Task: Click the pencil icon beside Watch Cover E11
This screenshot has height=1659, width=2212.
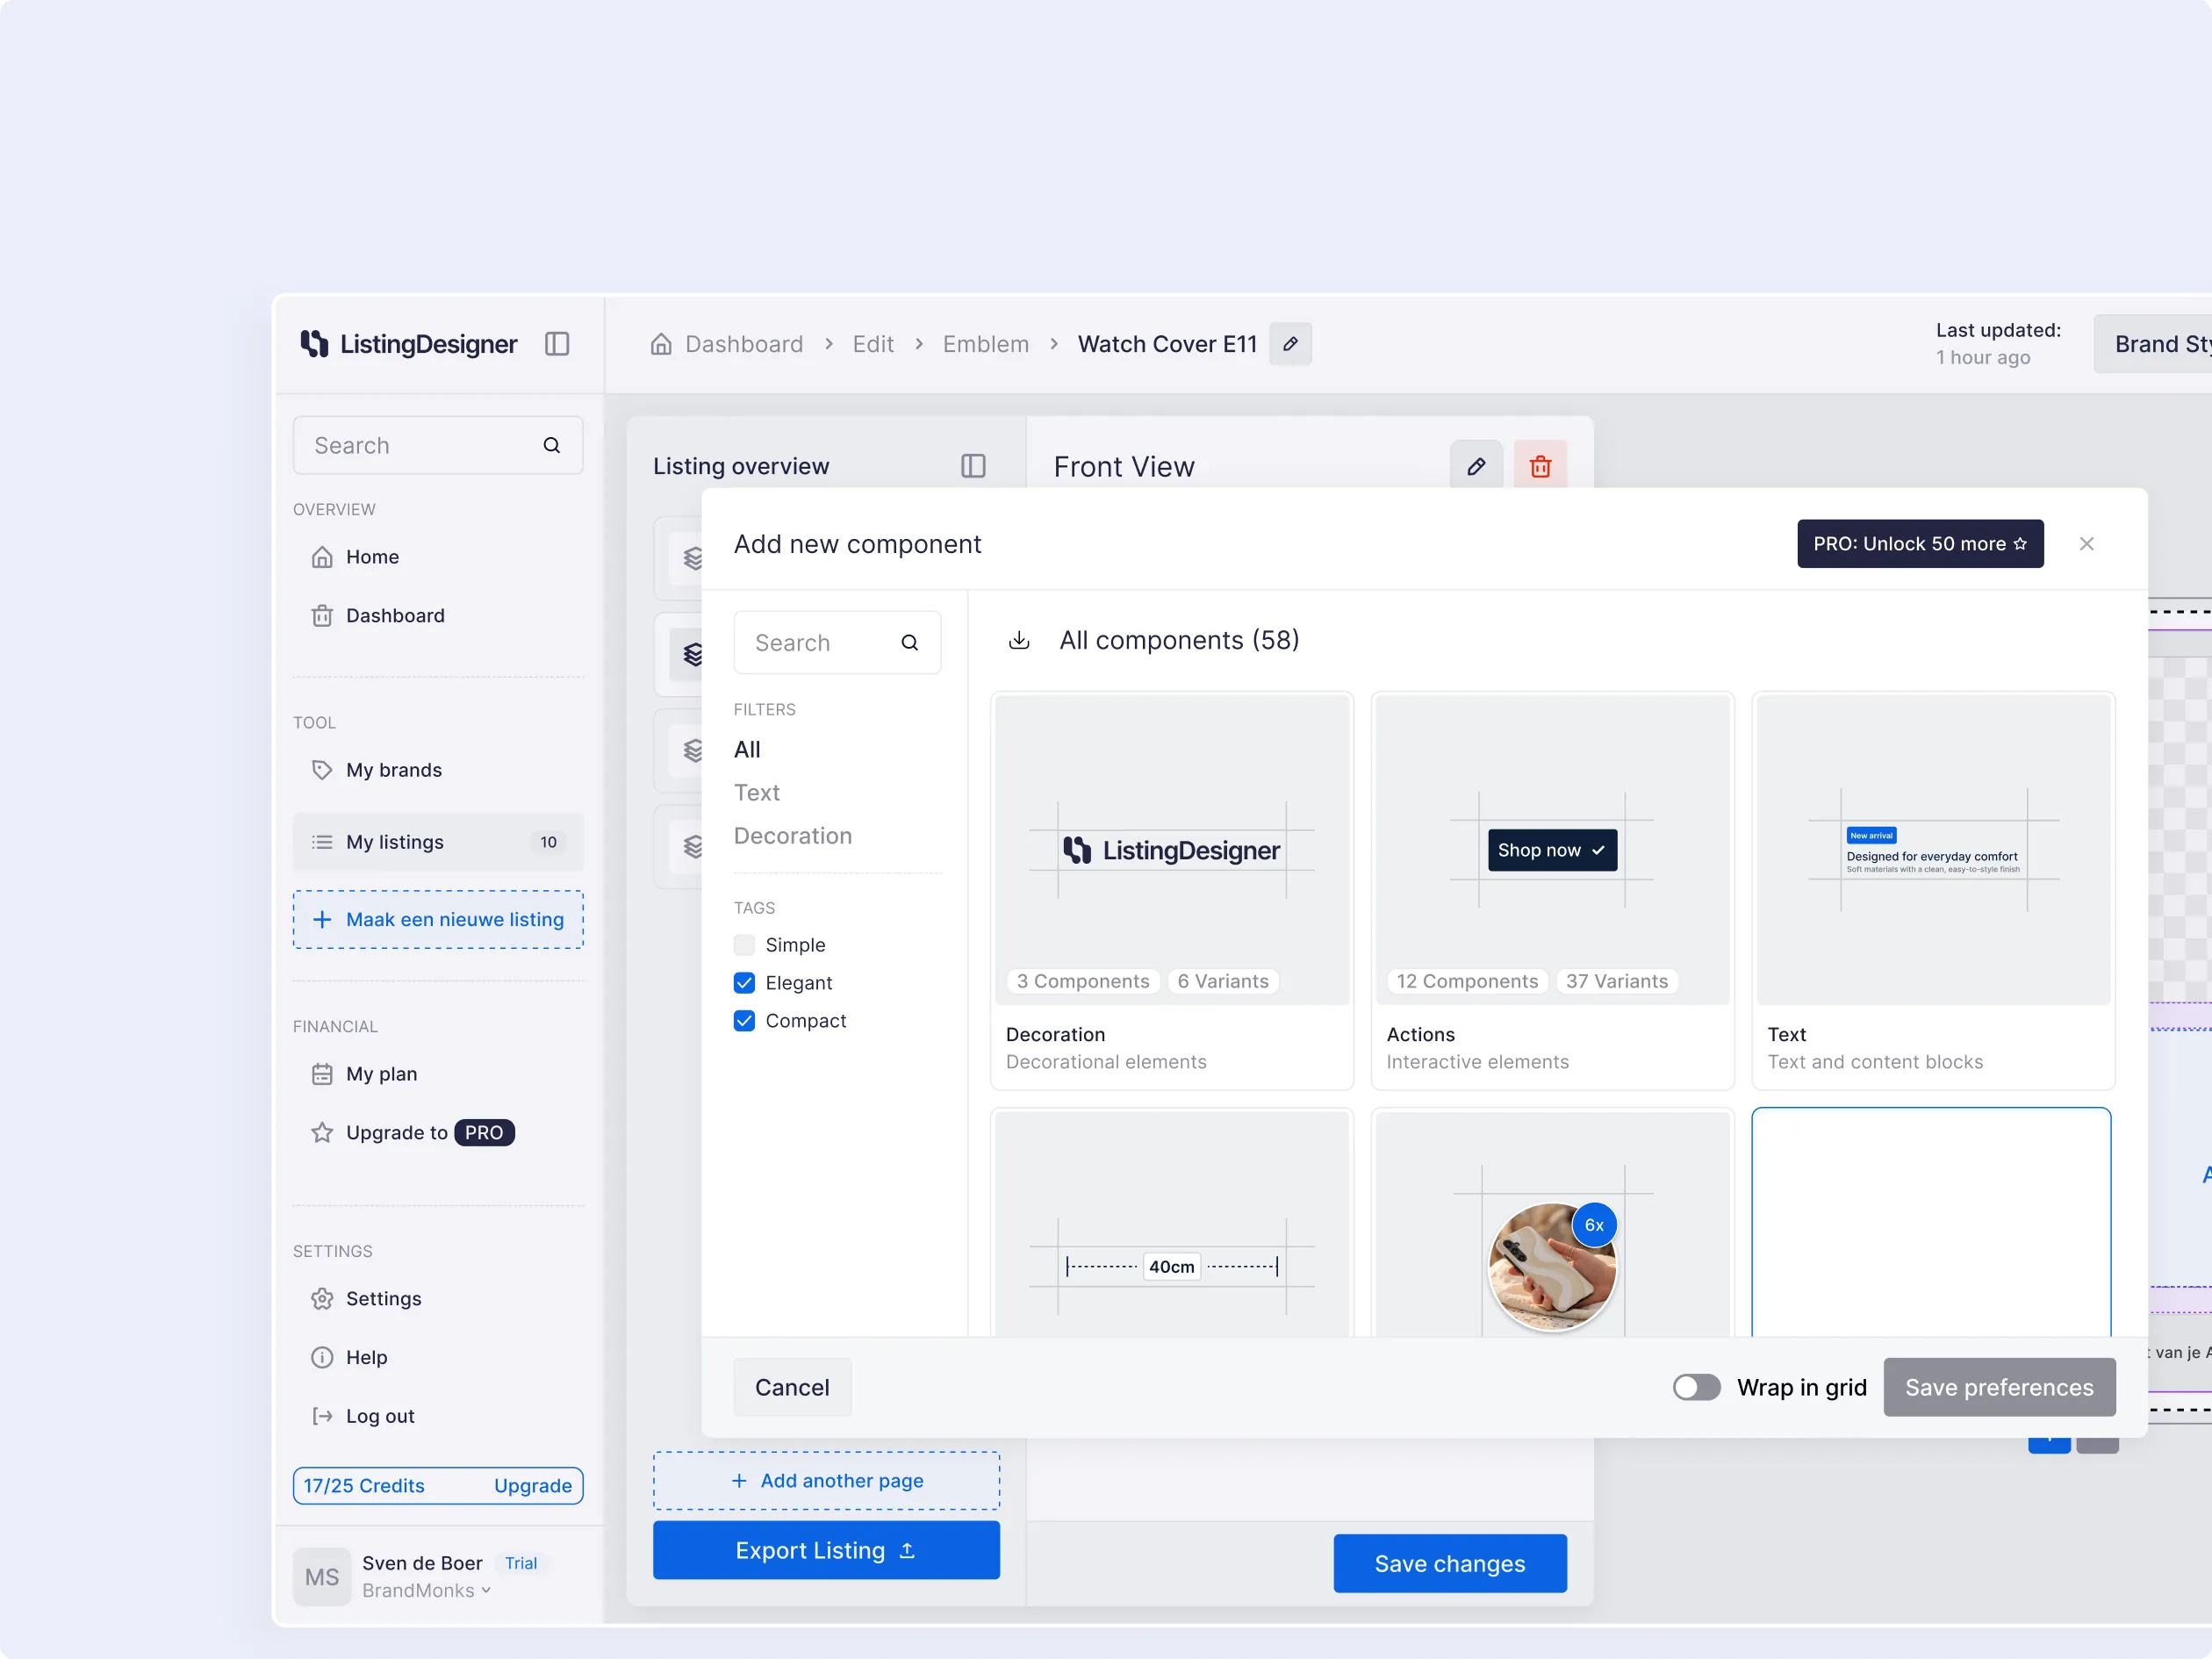Action: (x=1290, y=344)
